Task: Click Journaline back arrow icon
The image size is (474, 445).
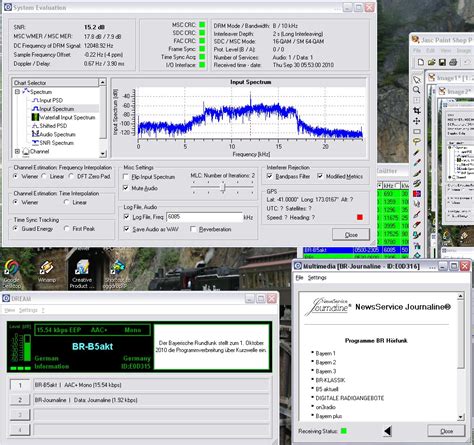Action: pyautogui.click(x=388, y=431)
